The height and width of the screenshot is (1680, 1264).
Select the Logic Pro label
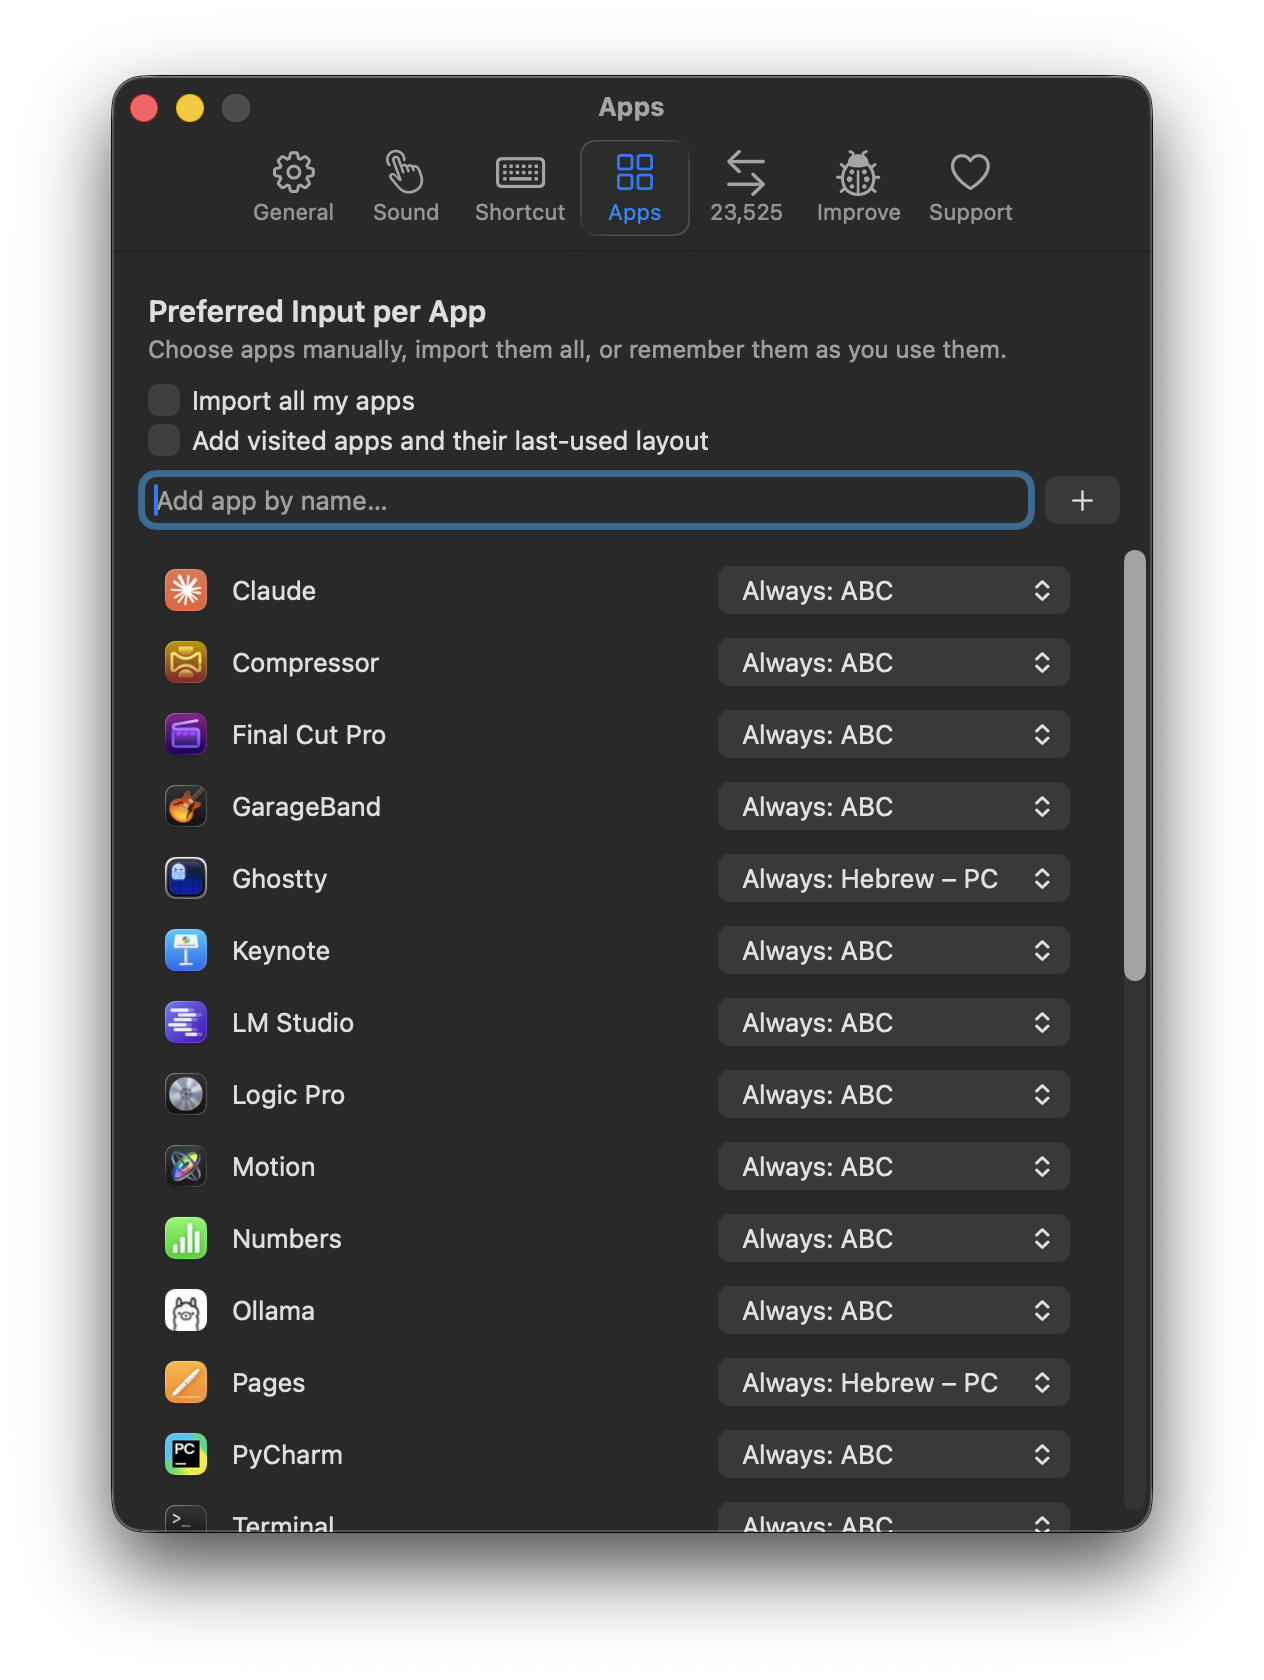(x=288, y=1095)
